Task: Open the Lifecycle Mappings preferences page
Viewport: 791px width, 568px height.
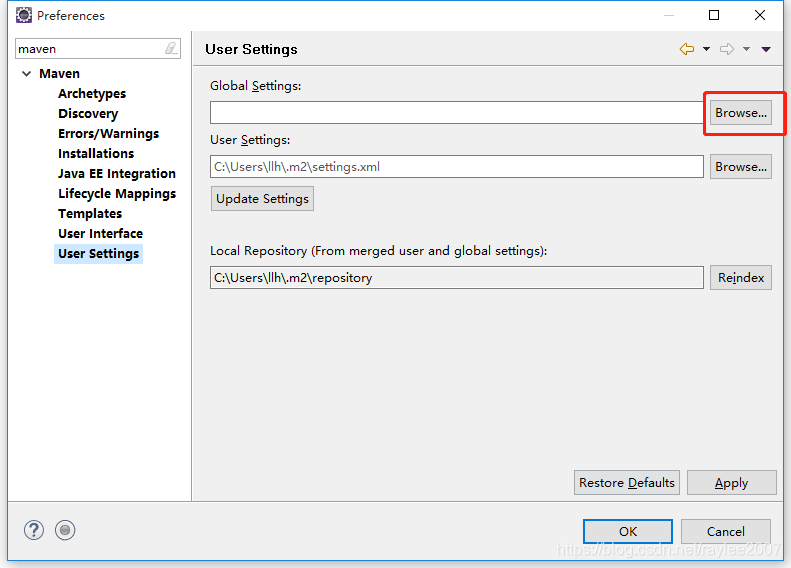Action: click(x=117, y=194)
